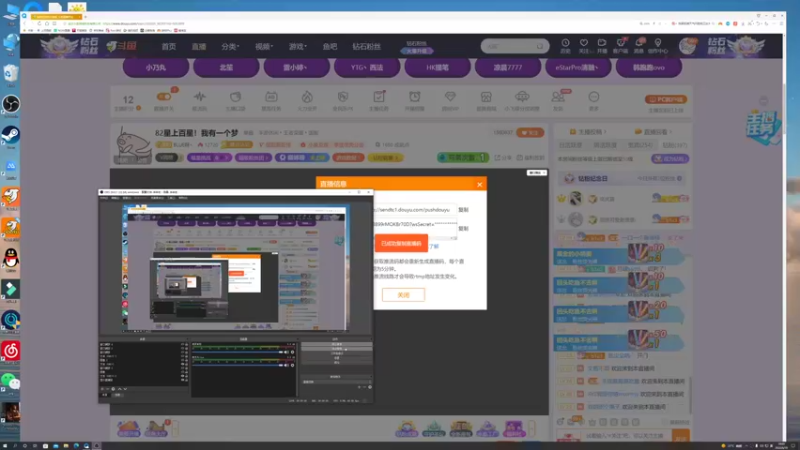Screen dimensions: 800x450
Task: Click the location pin icon in header
Action: pyautogui.click(x=658, y=43)
